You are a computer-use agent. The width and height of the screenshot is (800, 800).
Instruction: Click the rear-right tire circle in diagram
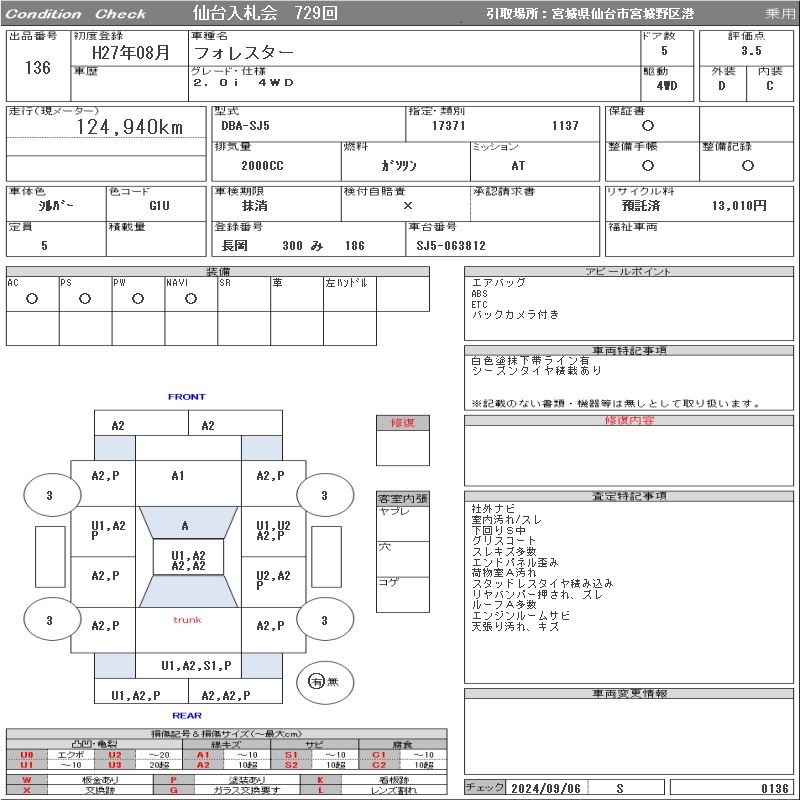[x=323, y=620]
